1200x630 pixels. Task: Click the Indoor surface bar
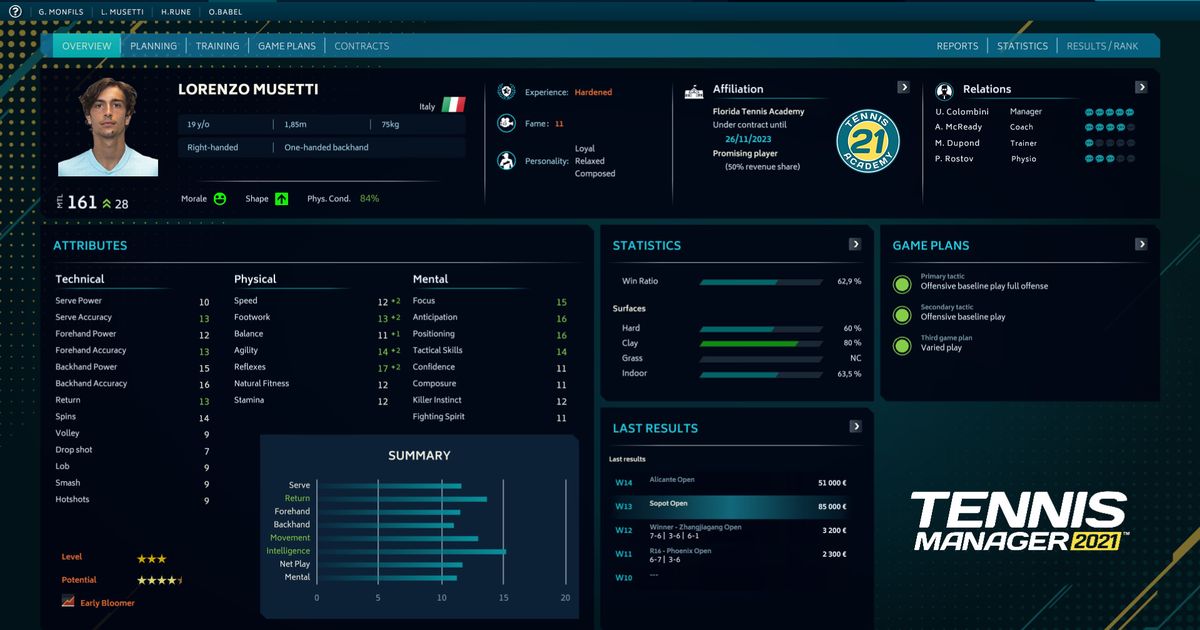pyautogui.click(x=760, y=373)
